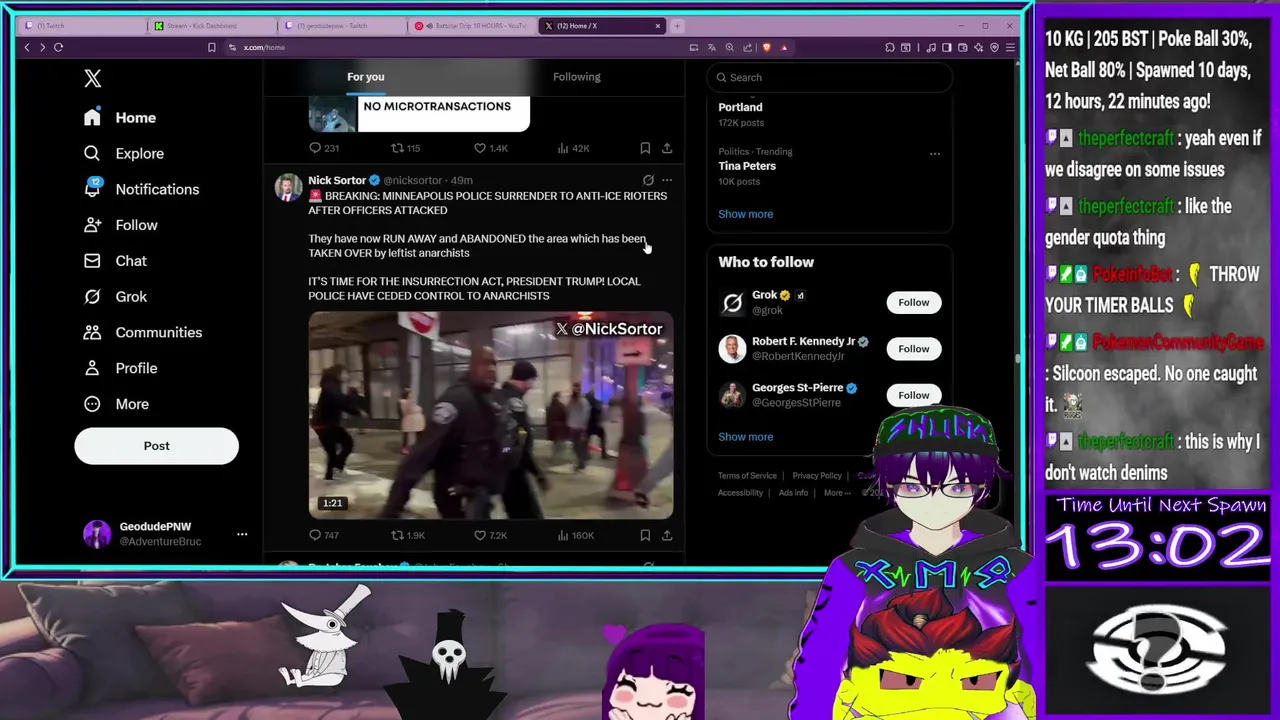Open Grok explain icon on Nick Sortor post
This screenshot has width=1280, height=720.
[648, 181]
